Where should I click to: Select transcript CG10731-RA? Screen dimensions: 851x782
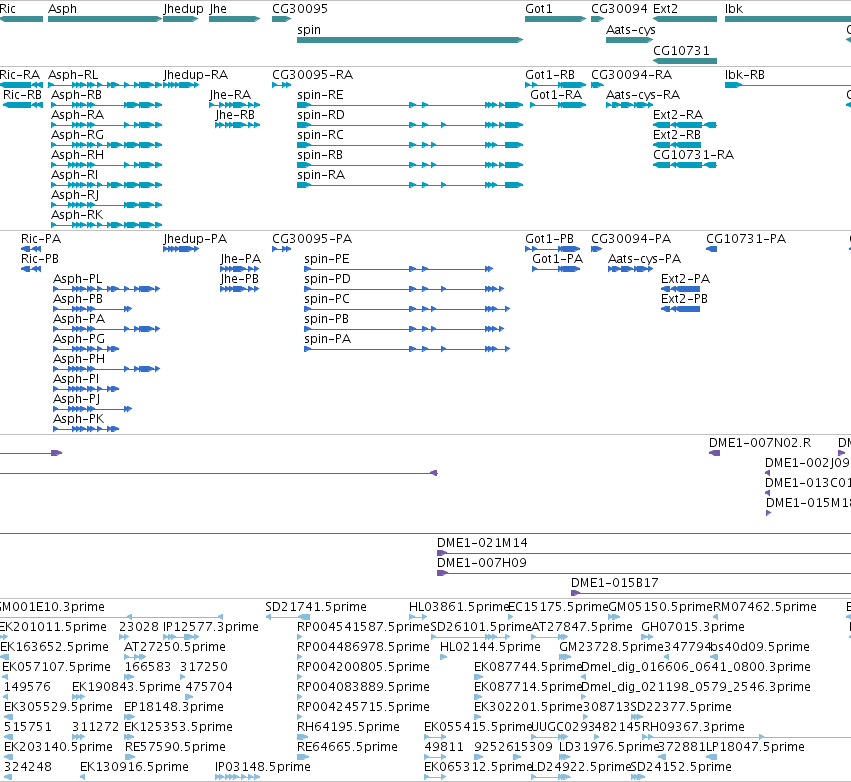685,165
